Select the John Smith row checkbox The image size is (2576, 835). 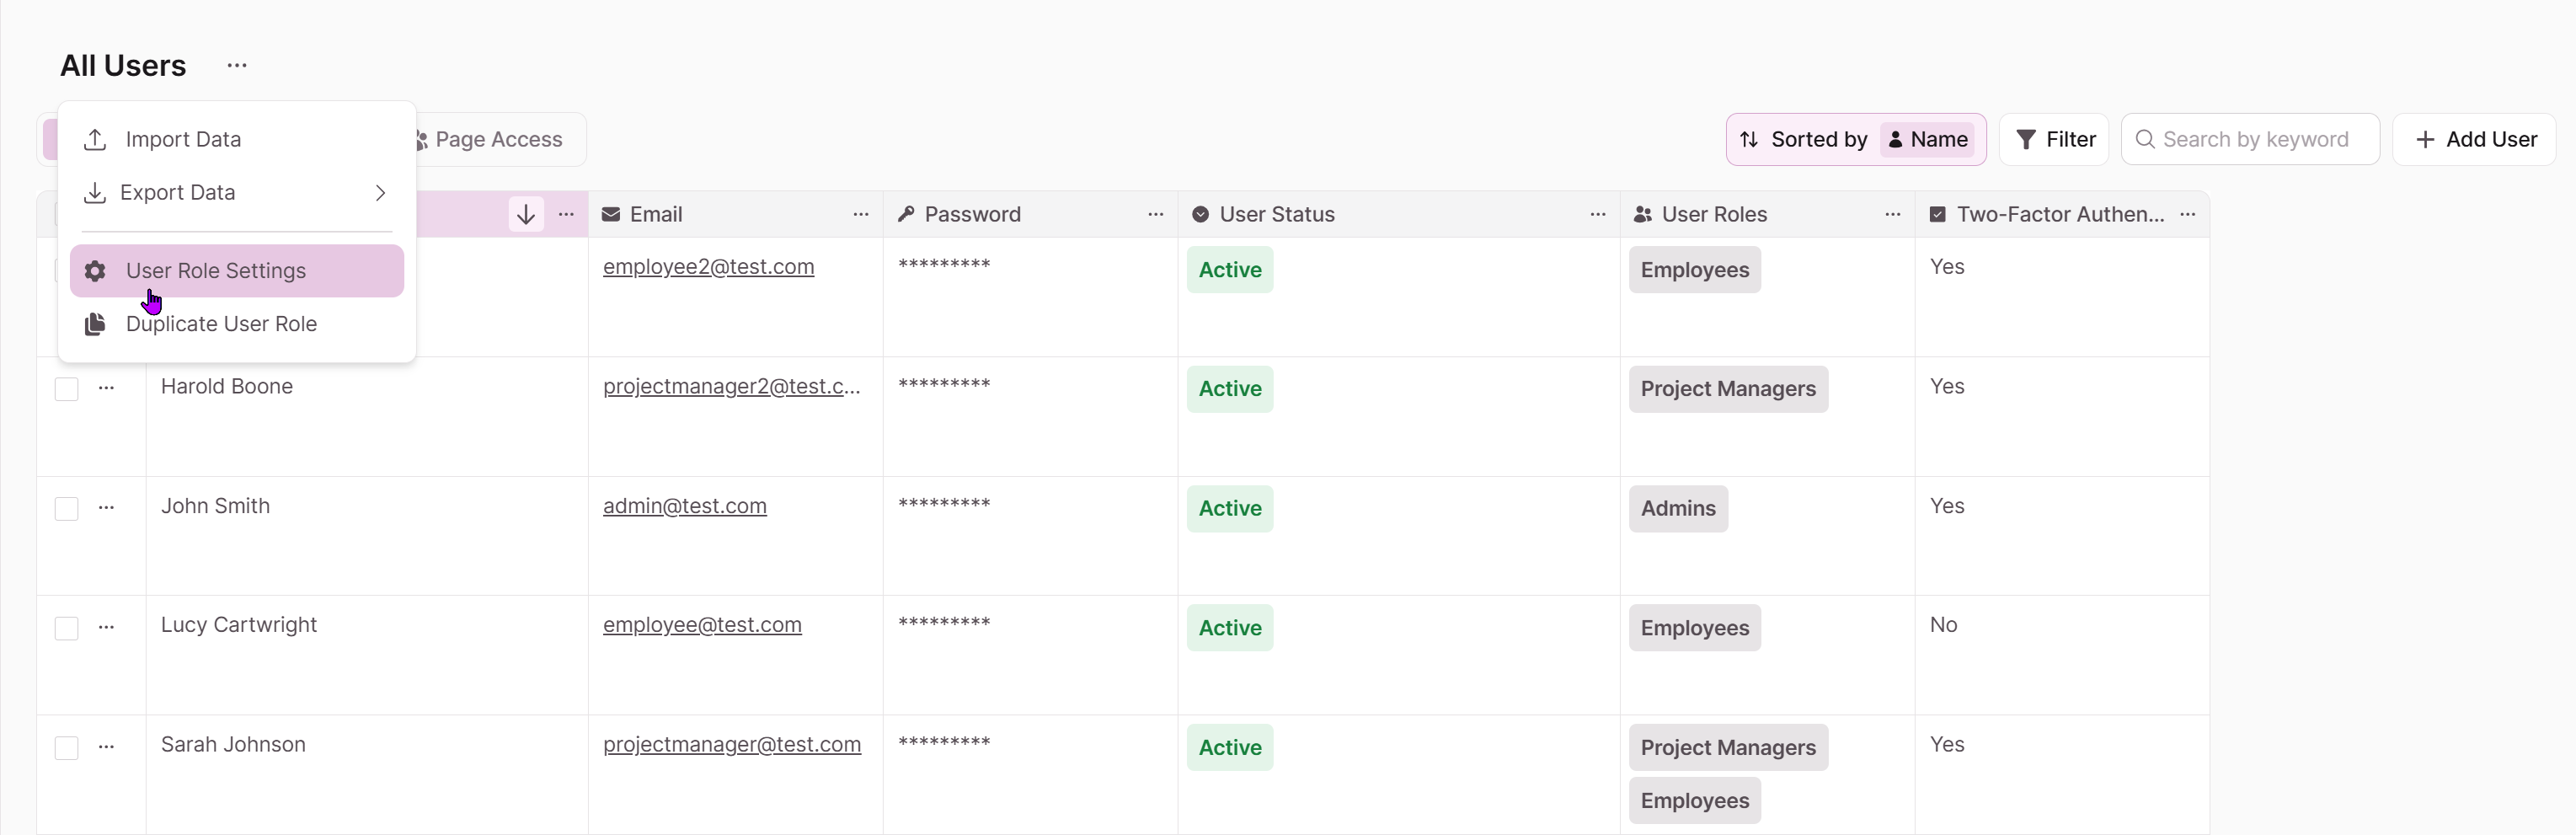click(x=66, y=508)
